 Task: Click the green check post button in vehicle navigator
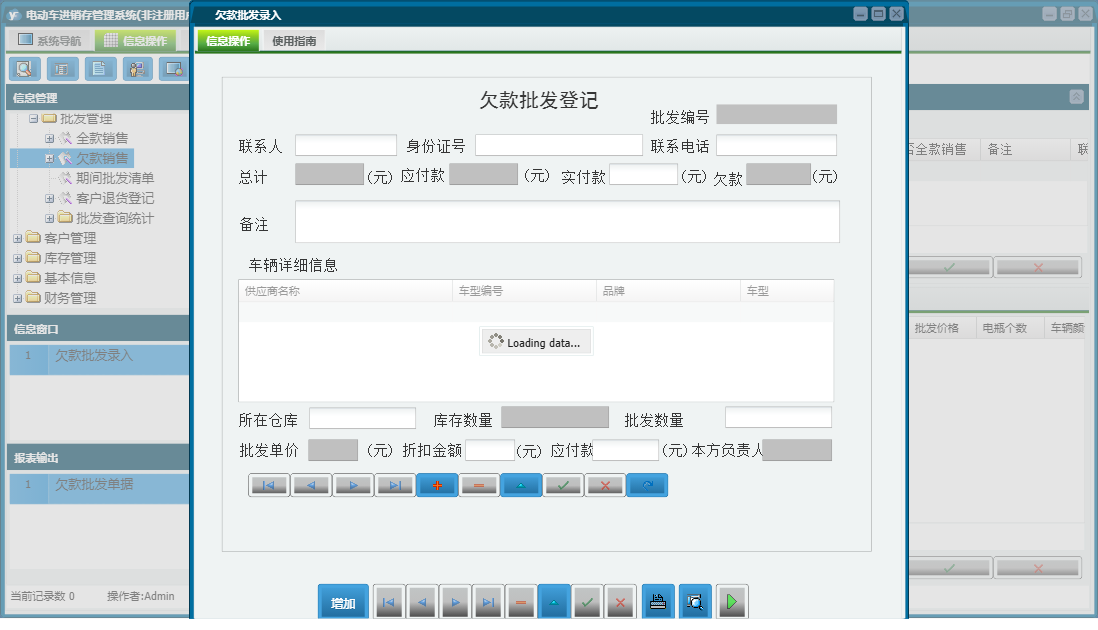(x=563, y=485)
